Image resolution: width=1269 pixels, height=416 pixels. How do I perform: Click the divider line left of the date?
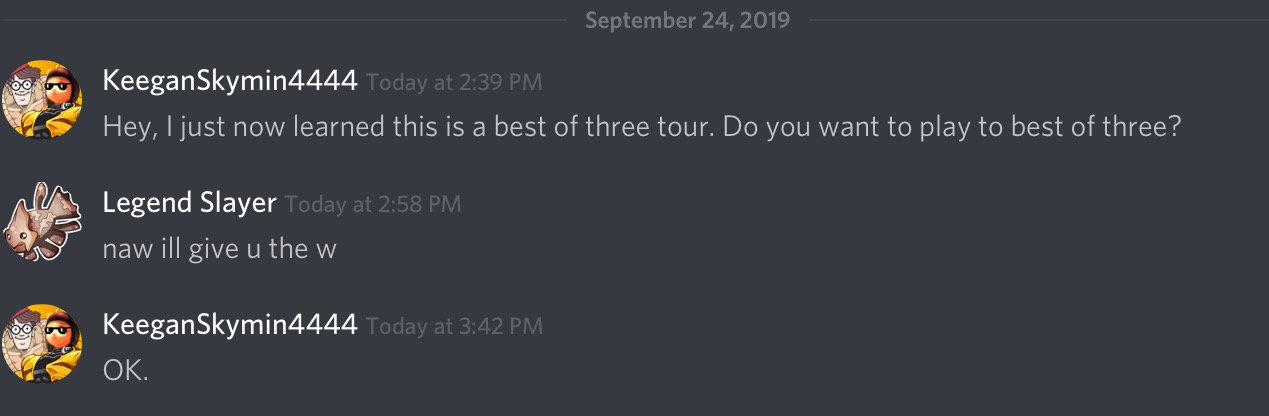coord(283,20)
